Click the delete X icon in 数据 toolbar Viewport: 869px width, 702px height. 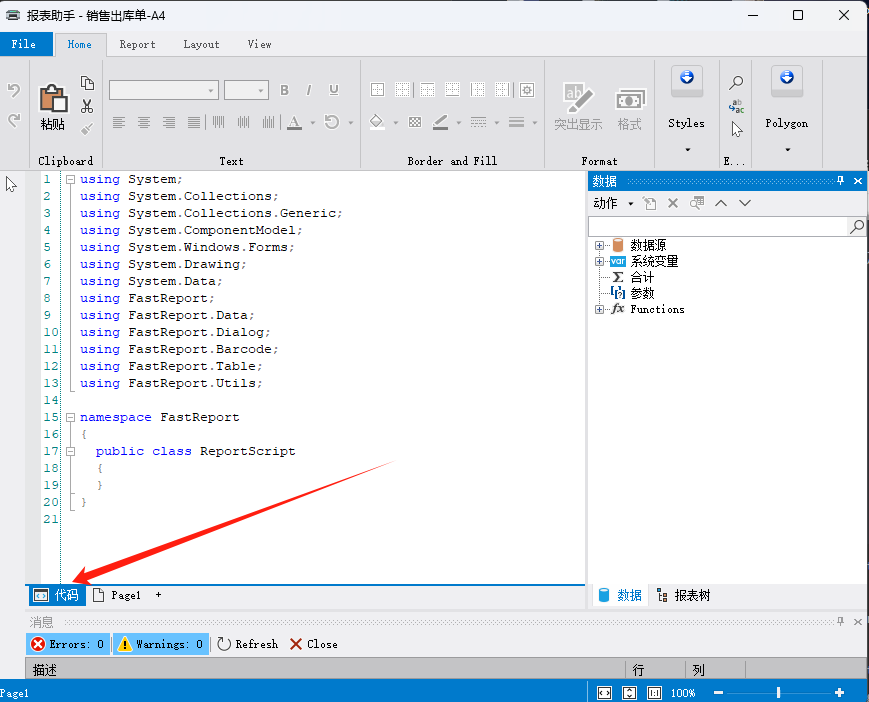click(x=673, y=203)
